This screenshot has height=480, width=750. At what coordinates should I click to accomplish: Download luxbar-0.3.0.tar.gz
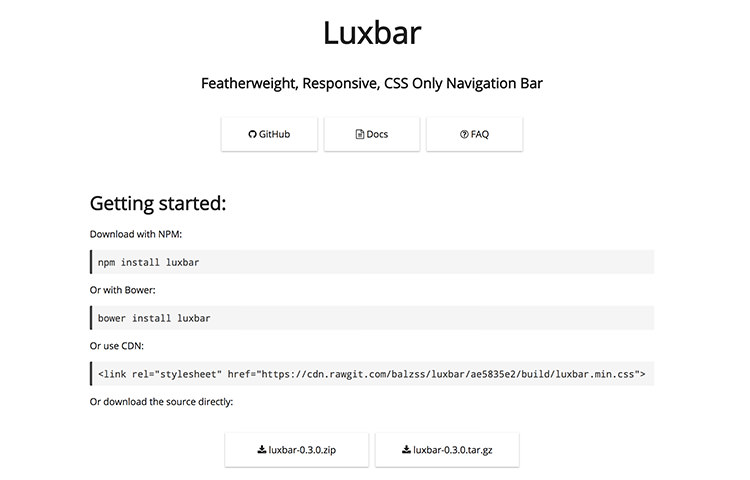click(x=447, y=450)
